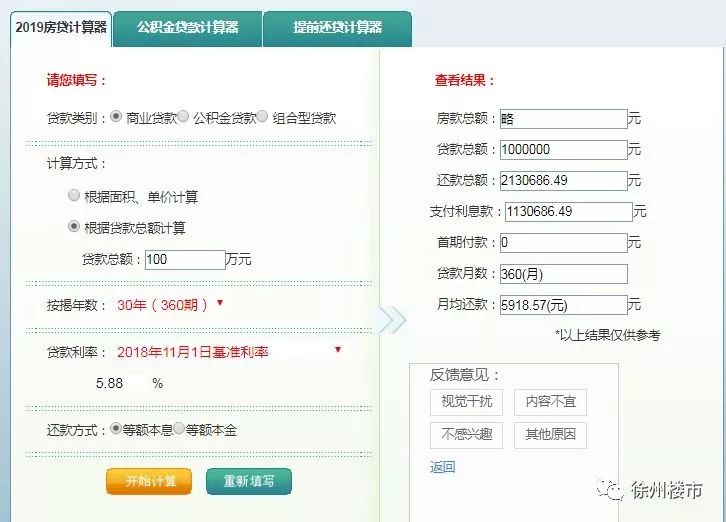Choose 不感兴趣 feedback option
This screenshot has height=522, width=726.
point(466,435)
